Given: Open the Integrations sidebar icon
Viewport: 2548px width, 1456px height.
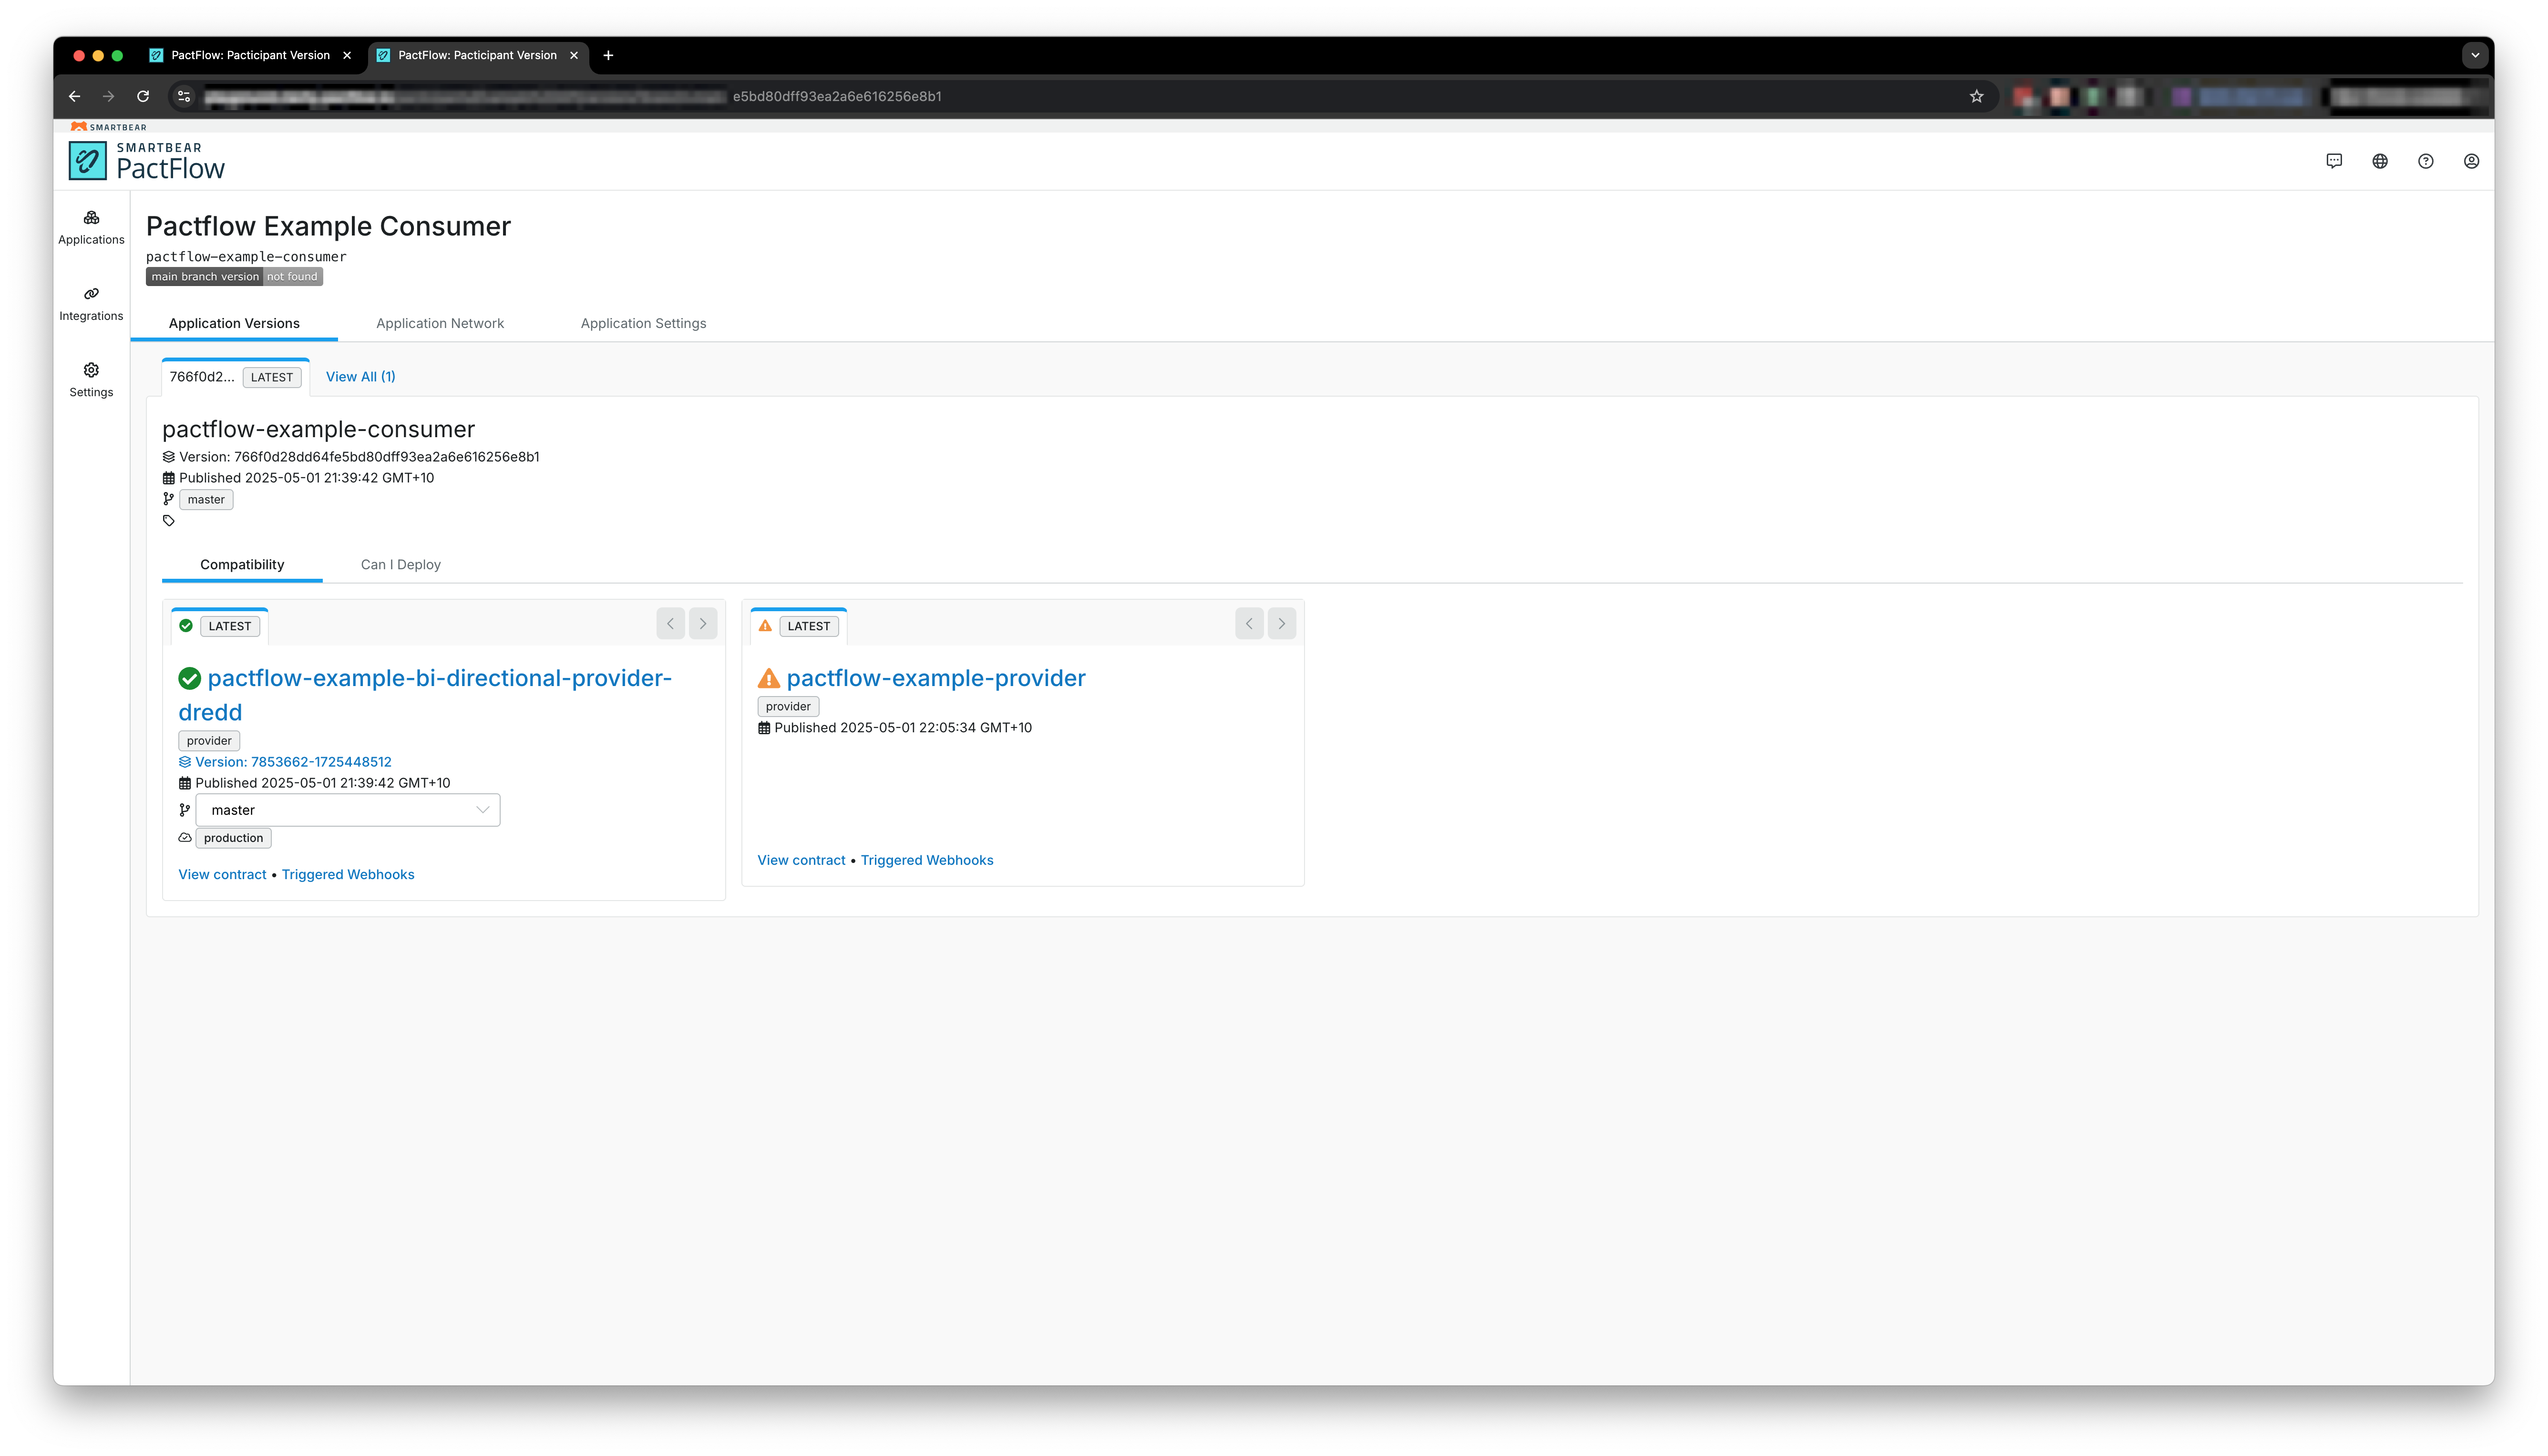Looking at the screenshot, I should 91,303.
